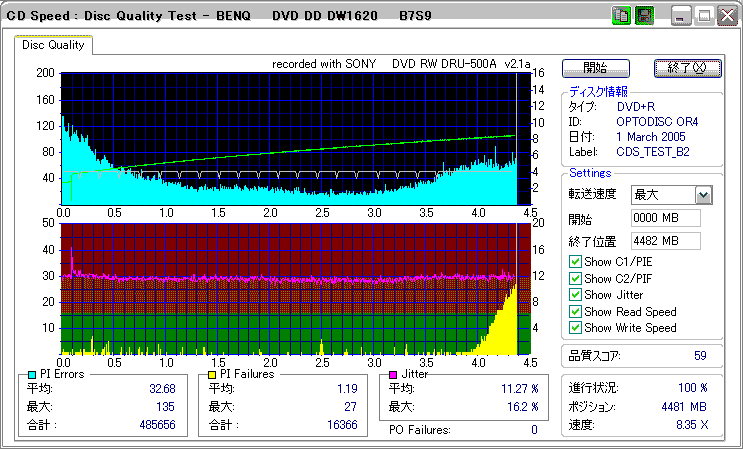
Task: Close the CD Speed window
Action: [727, 16]
